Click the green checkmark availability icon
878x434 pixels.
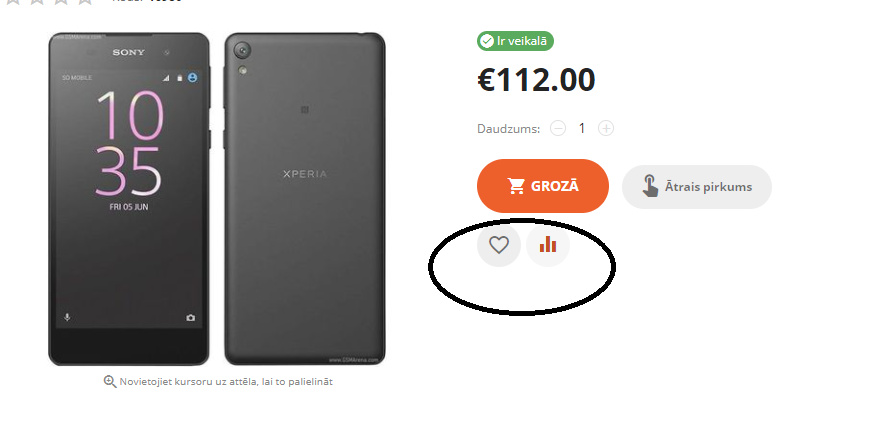[x=487, y=41]
